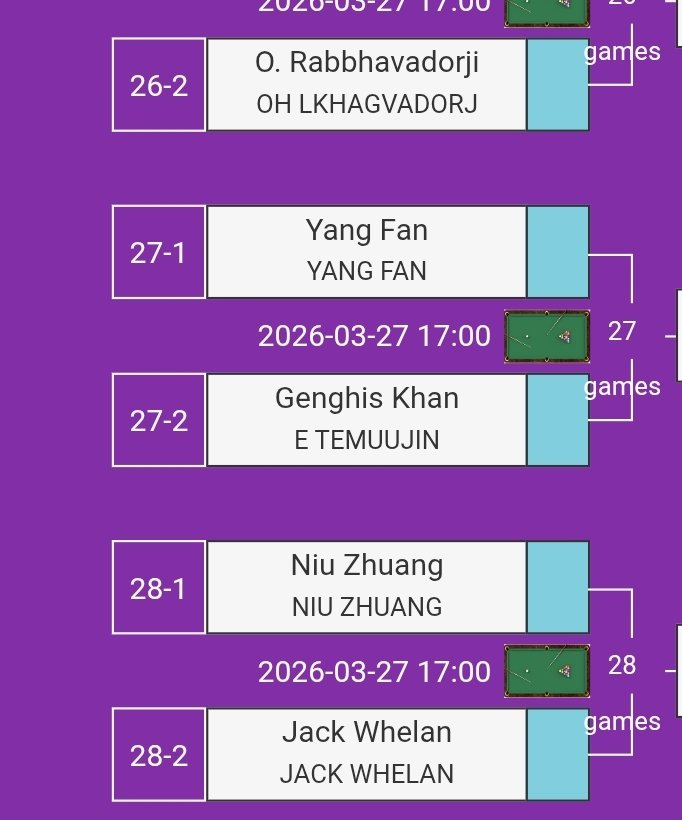Click the 28-1 seed label
The width and height of the screenshot is (682, 820).
point(159,588)
